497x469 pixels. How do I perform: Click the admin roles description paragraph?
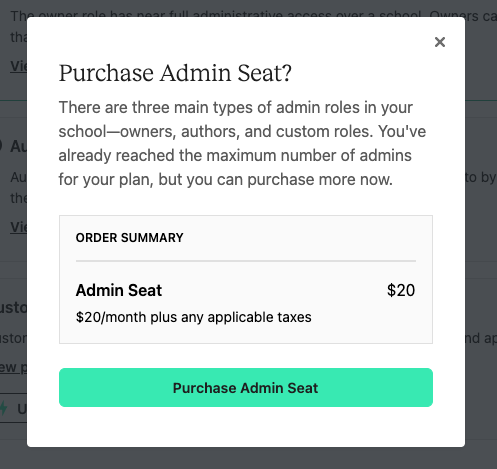tap(242, 143)
